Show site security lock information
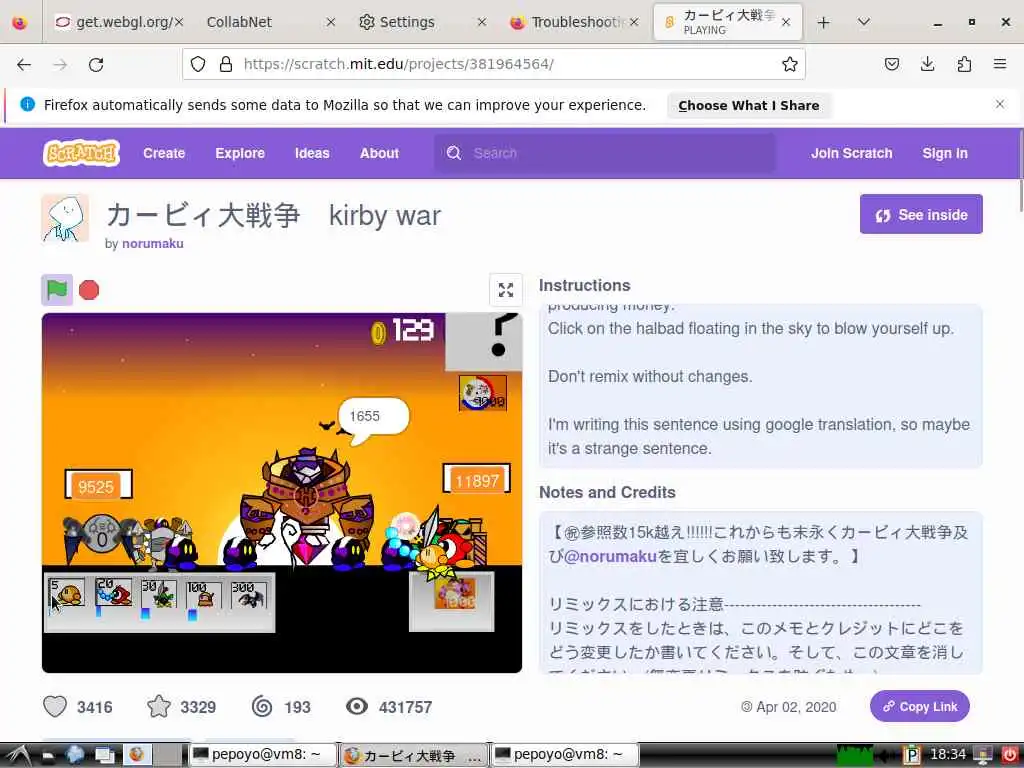 pos(226,64)
